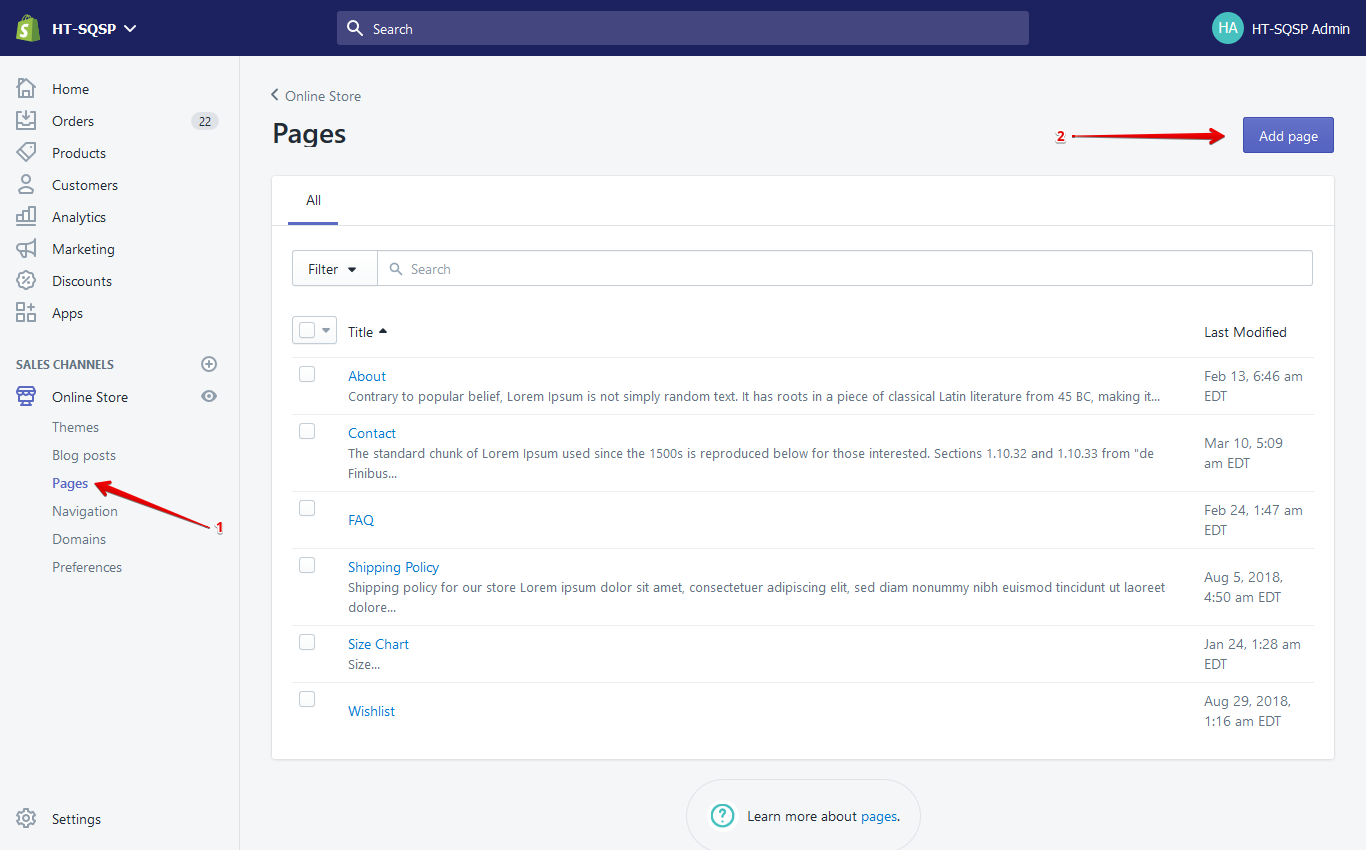Switch to the All tab

tap(313, 201)
